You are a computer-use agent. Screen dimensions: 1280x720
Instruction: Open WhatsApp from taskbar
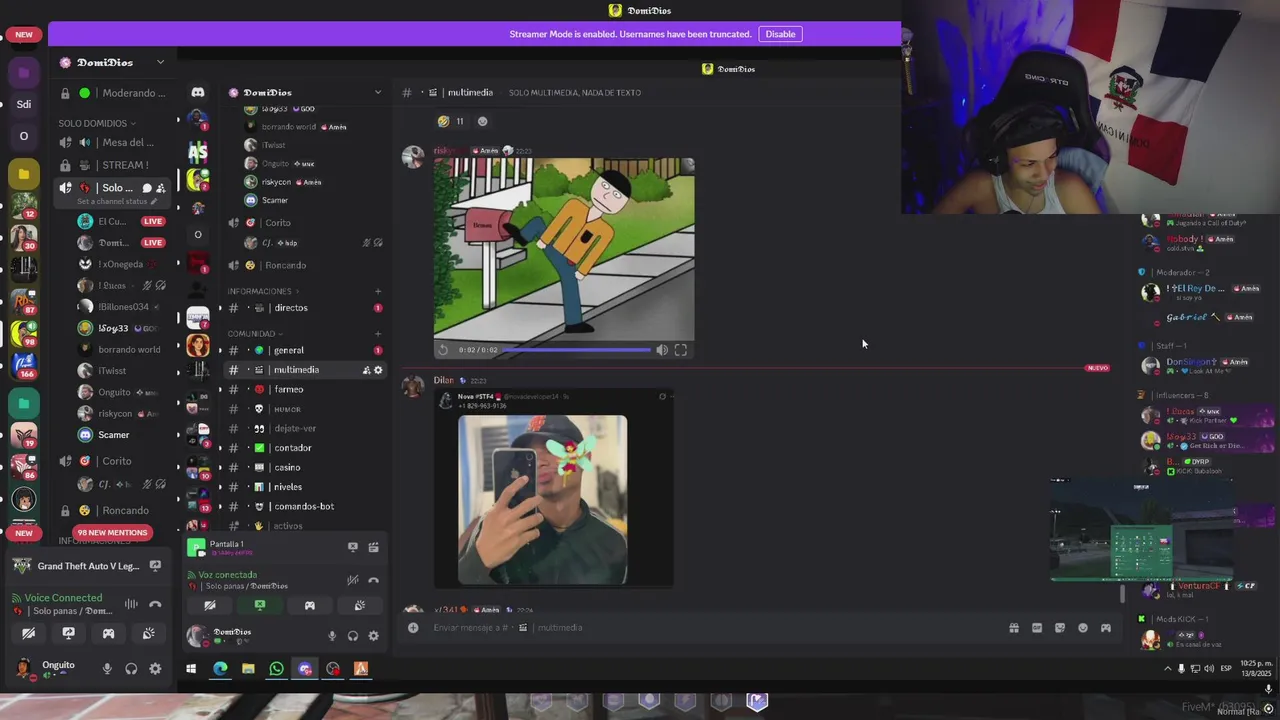[x=276, y=669]
